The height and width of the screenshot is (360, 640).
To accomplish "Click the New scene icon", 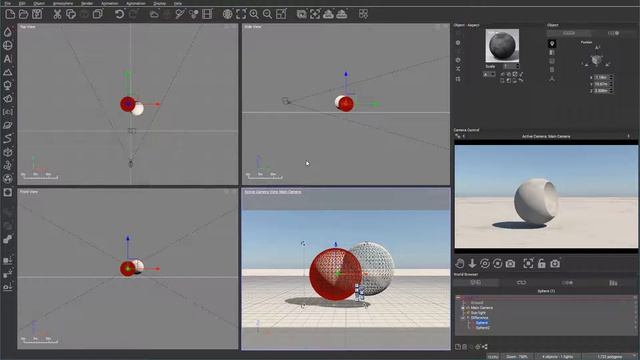I will pyautogui.click(x=10, y=14).
